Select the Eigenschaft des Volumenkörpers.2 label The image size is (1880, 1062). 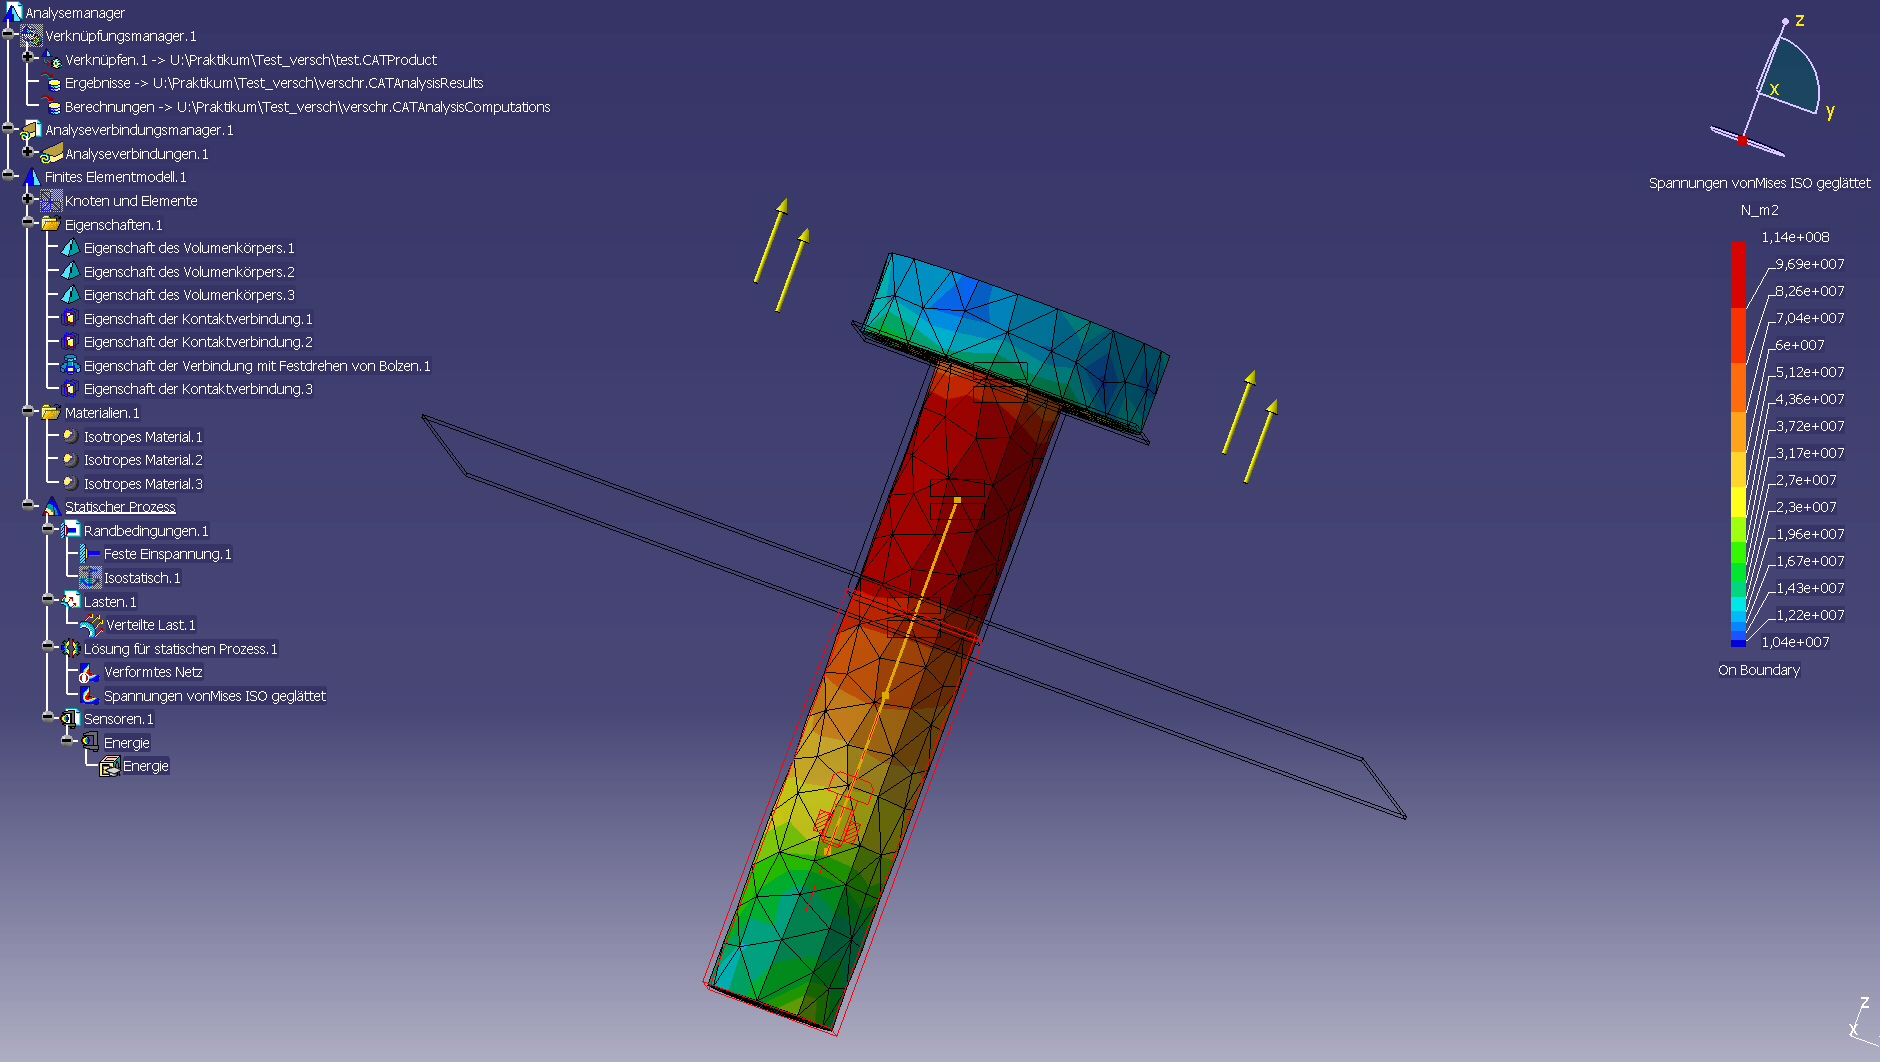click(189, 272)
